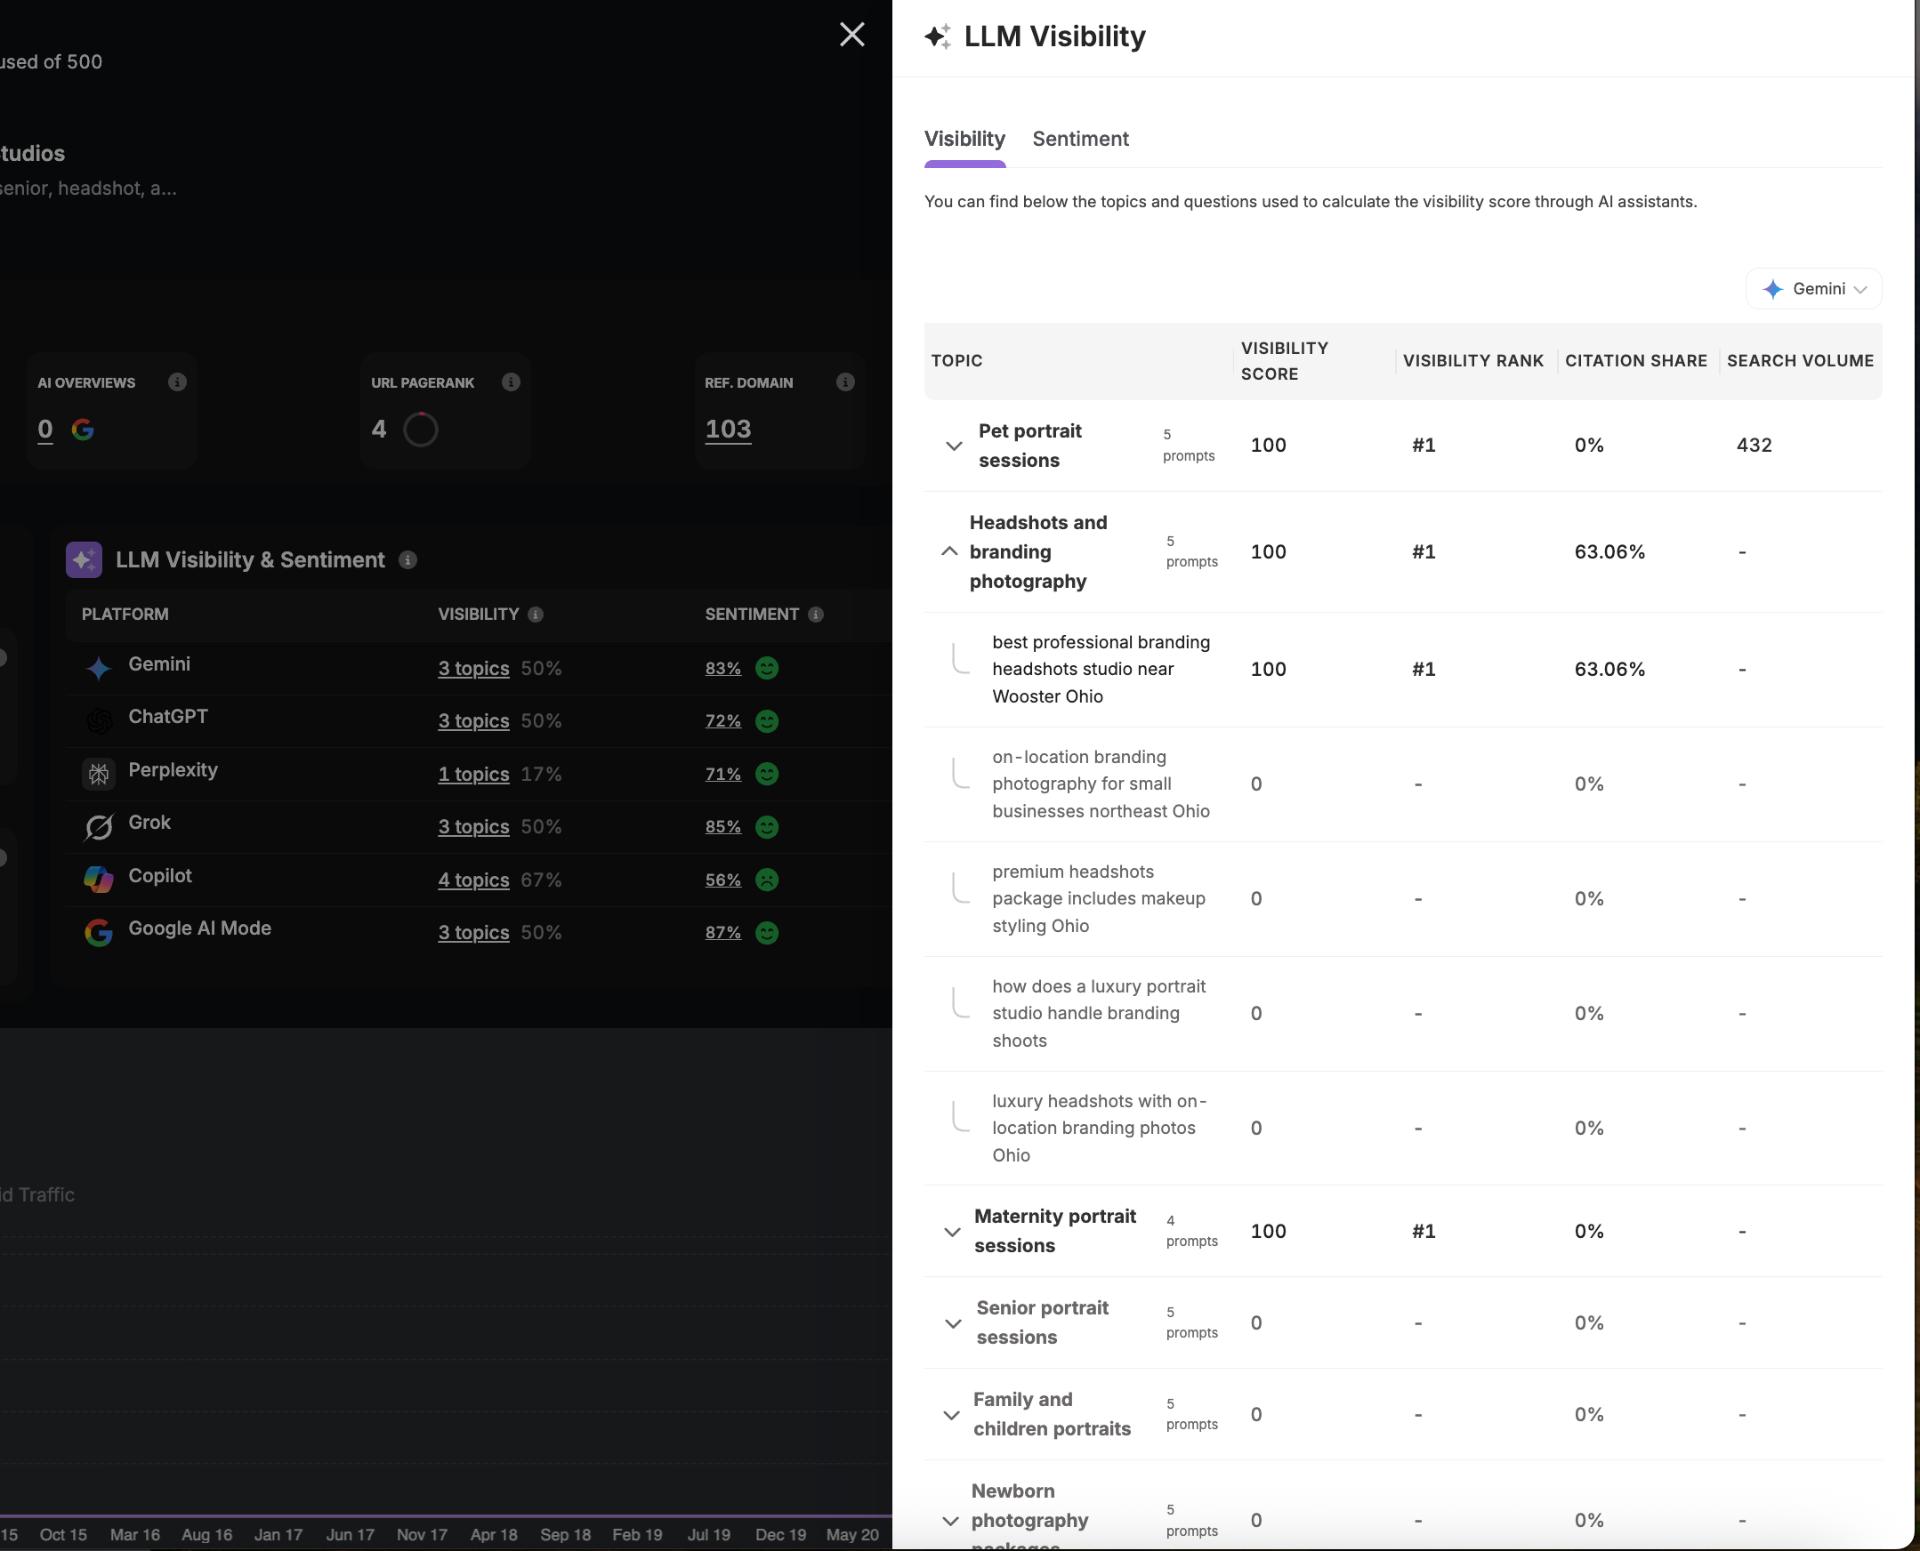
Task: Click the info icon next to REF. DOMAIN
Action: (x=845, y=382)
